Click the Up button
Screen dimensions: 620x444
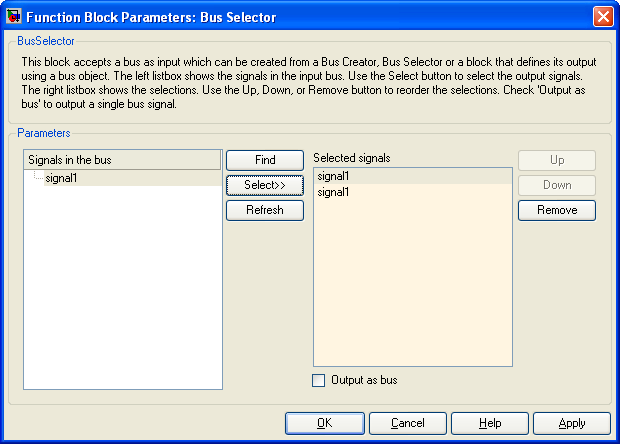pos(557,160)
